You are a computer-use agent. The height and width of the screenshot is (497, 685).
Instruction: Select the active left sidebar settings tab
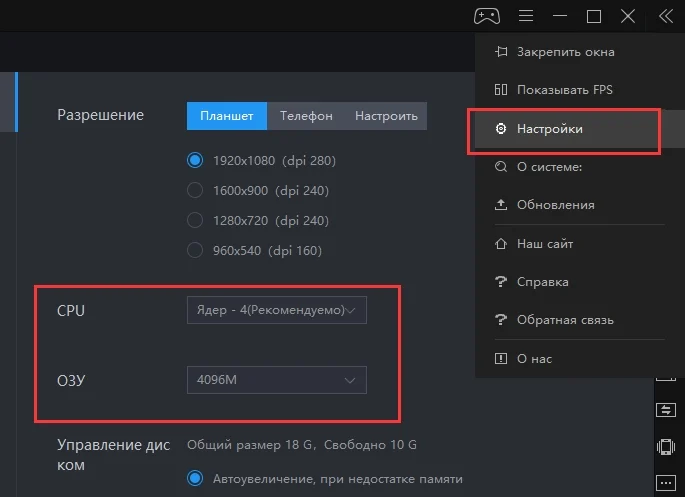pyautogui.click(x=9, y=102)
